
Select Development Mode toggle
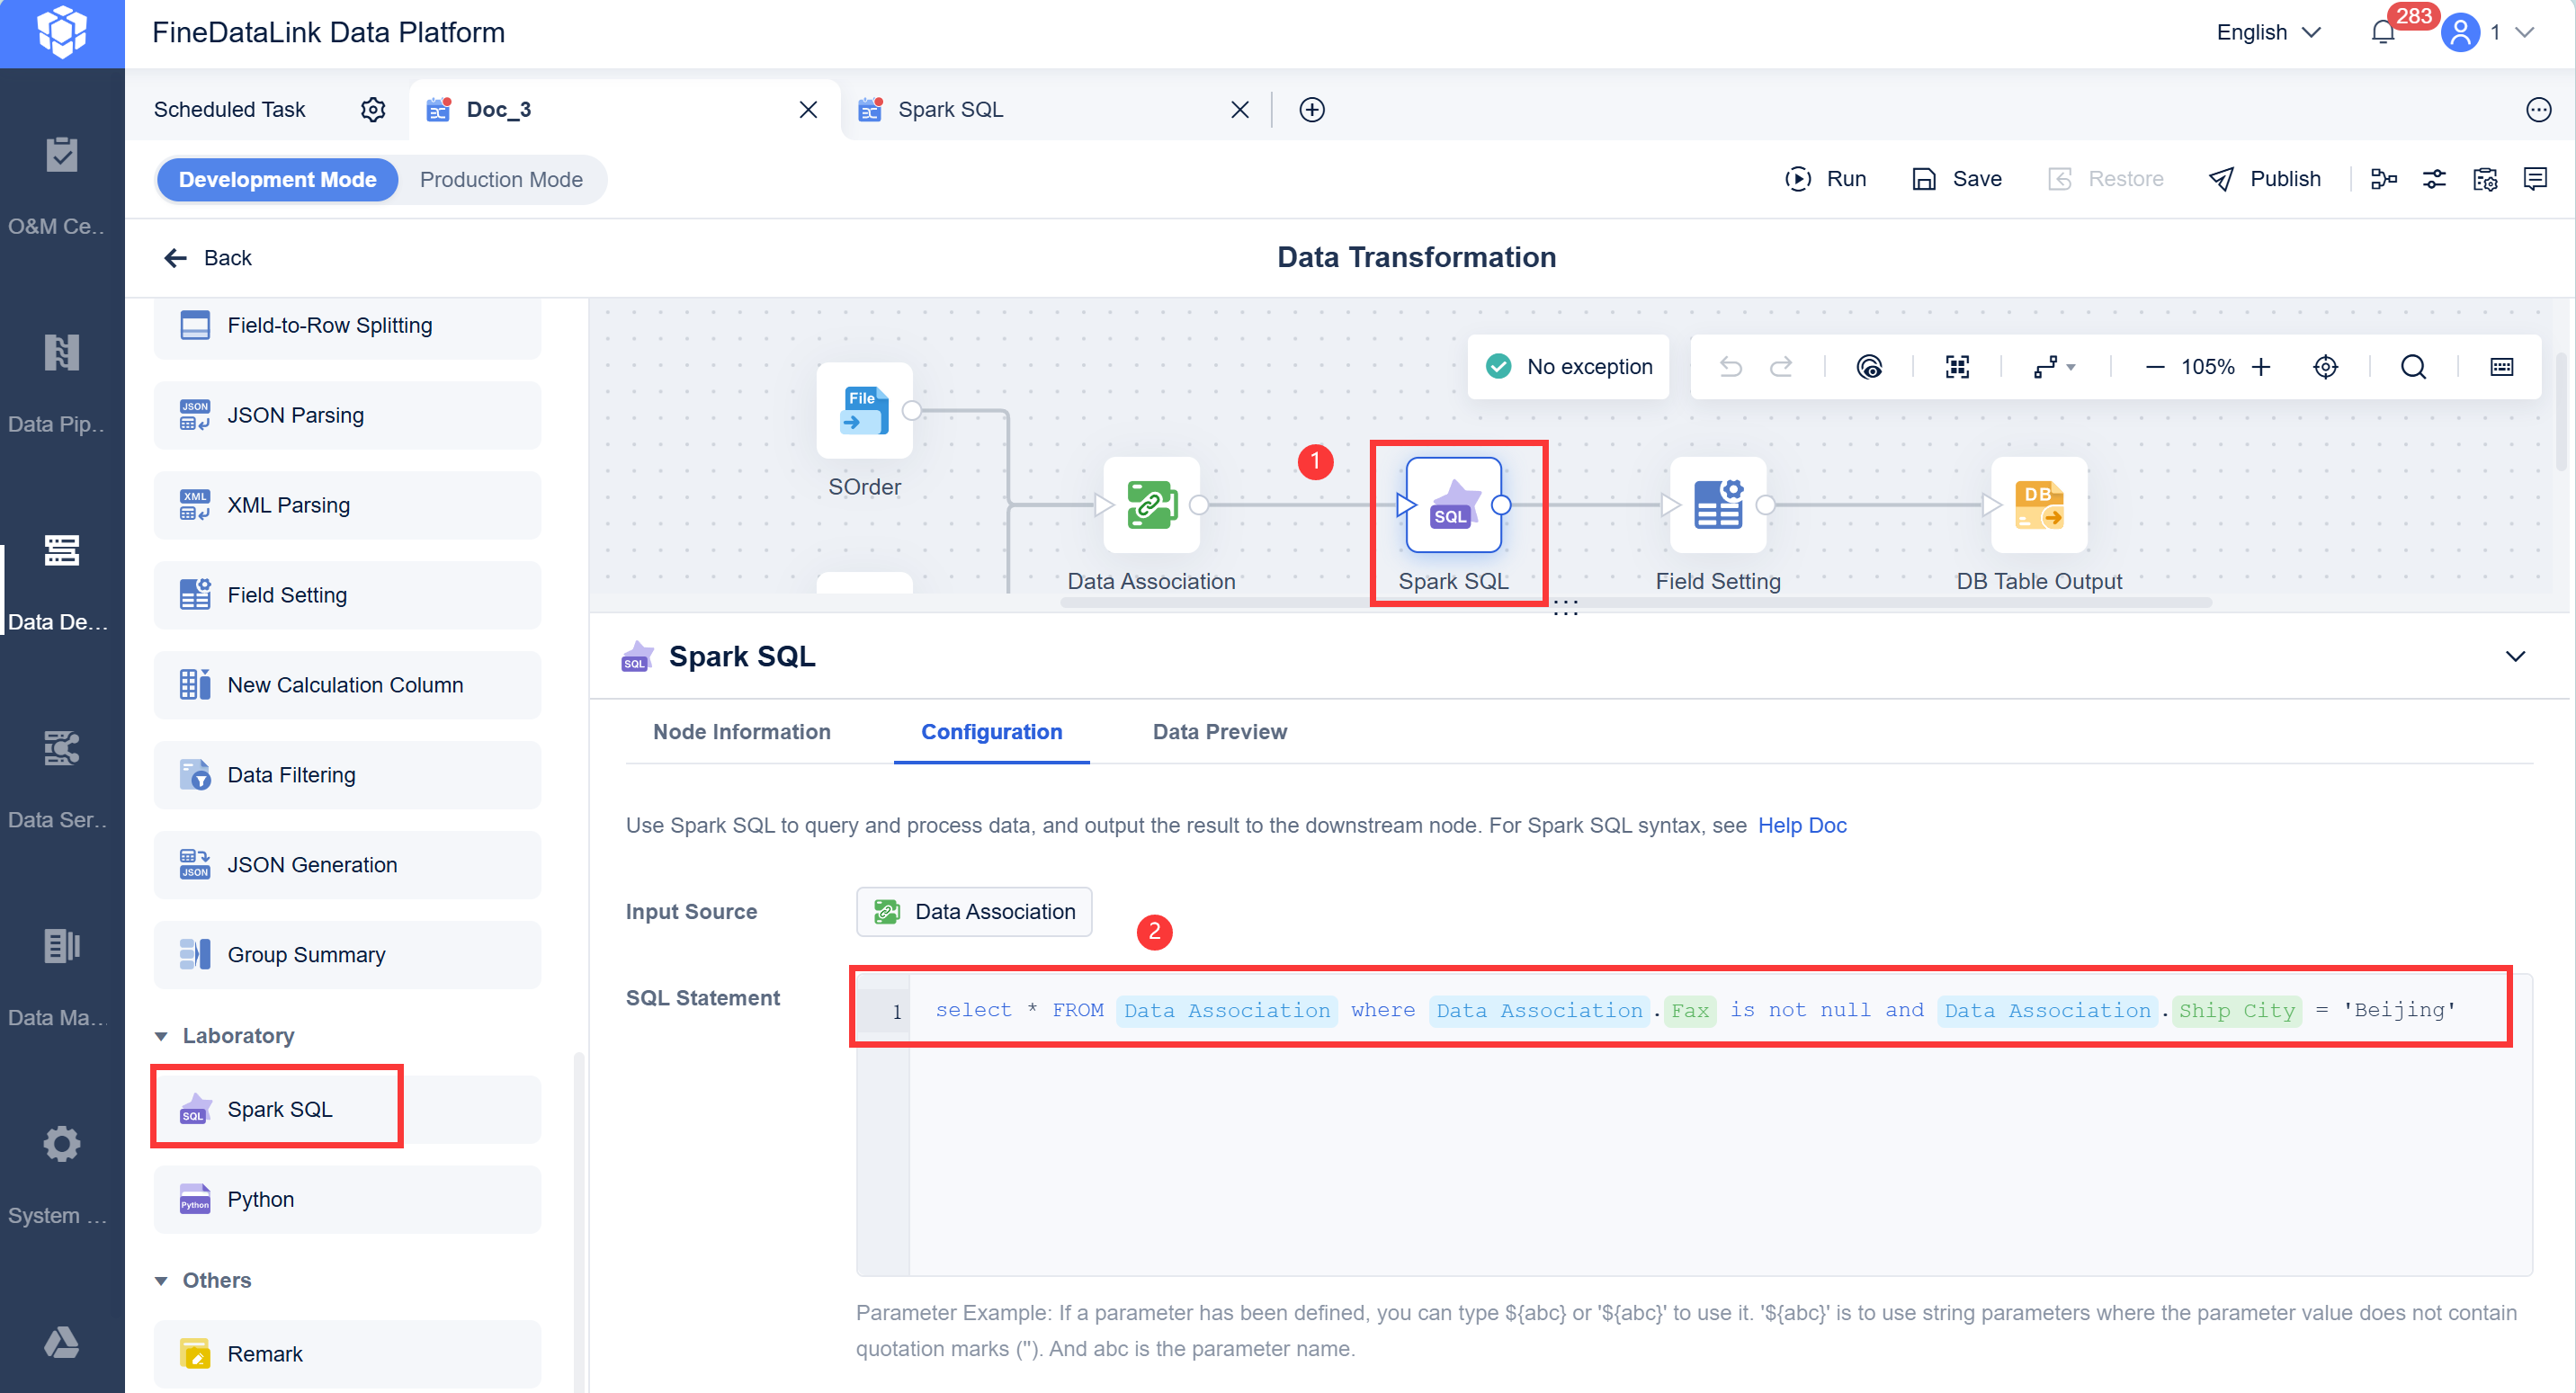[x=277, y=179]
